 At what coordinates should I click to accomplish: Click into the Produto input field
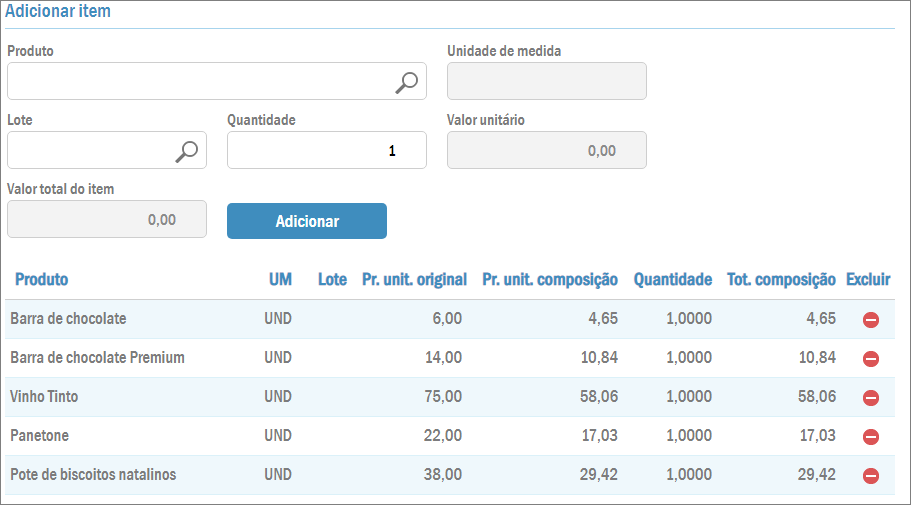[x=198, y=82]
